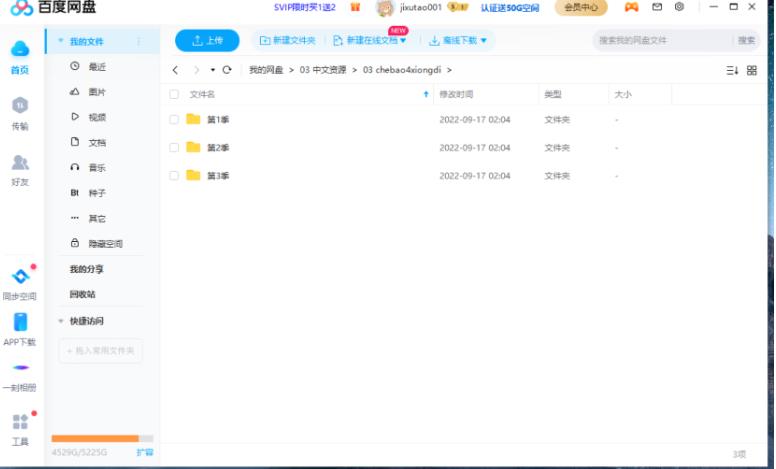Click the sort ascending arrow in 文件名 header
Image resolution: width=776 pixels, height=469 pixels.
(x=426, y=94)
